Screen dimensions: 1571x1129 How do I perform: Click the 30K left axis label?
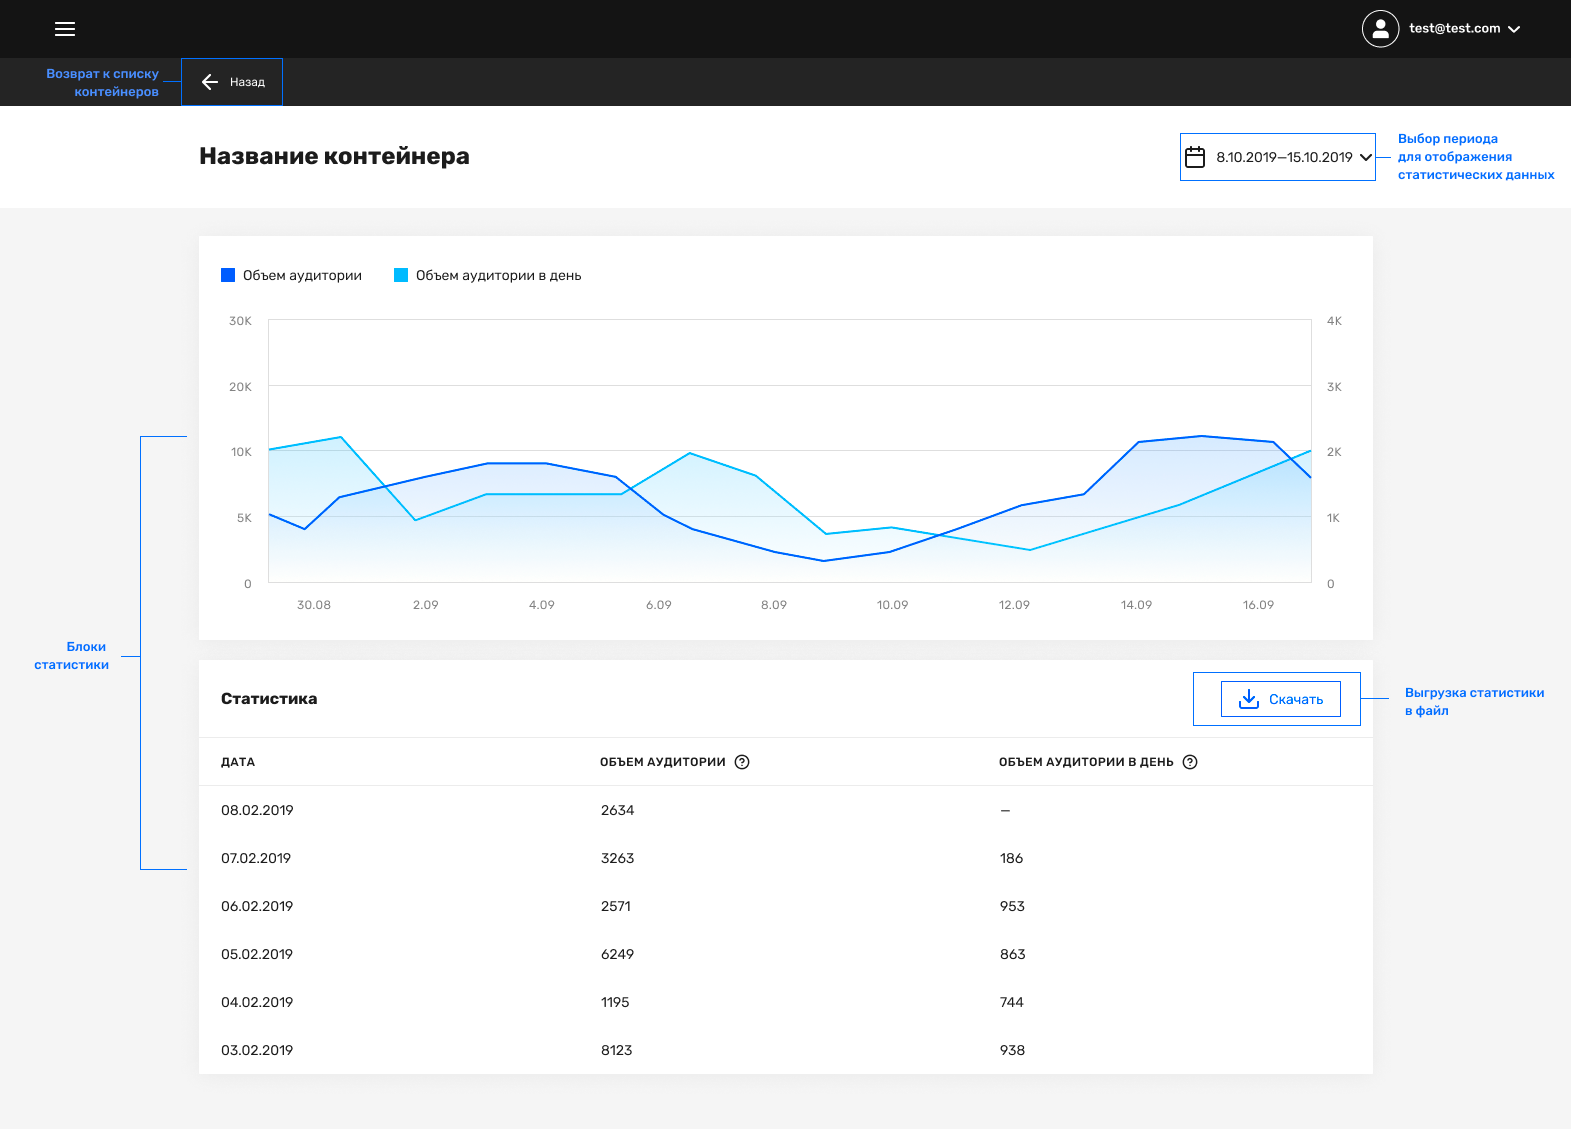(241, 321)
